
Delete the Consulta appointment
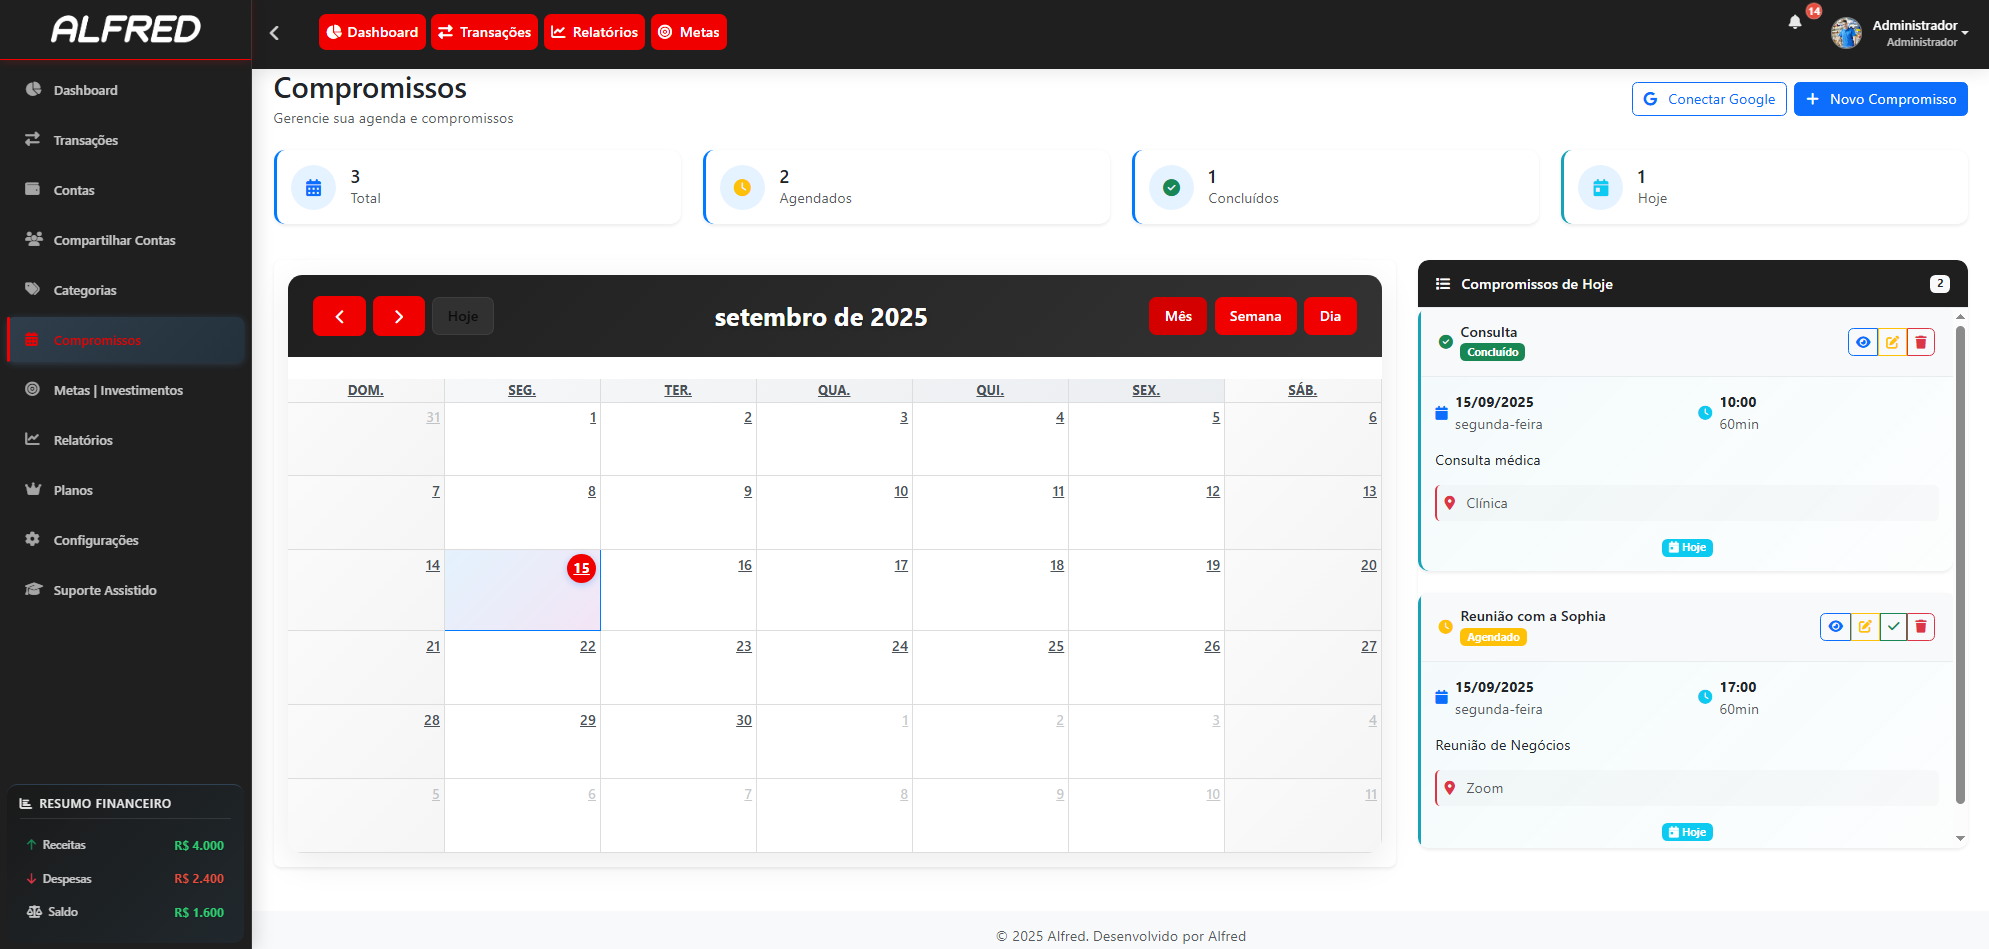(x=1920, y=342)
